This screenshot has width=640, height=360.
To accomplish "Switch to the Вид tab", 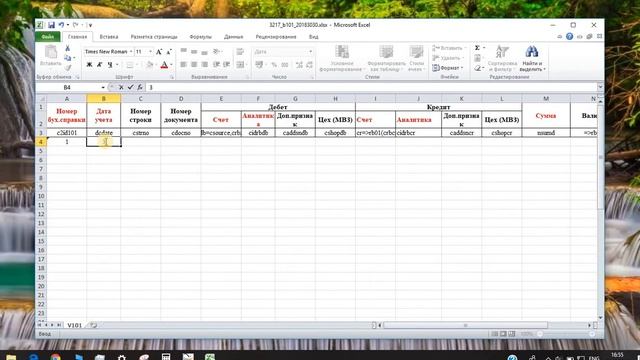I will [x=313, y=37].
